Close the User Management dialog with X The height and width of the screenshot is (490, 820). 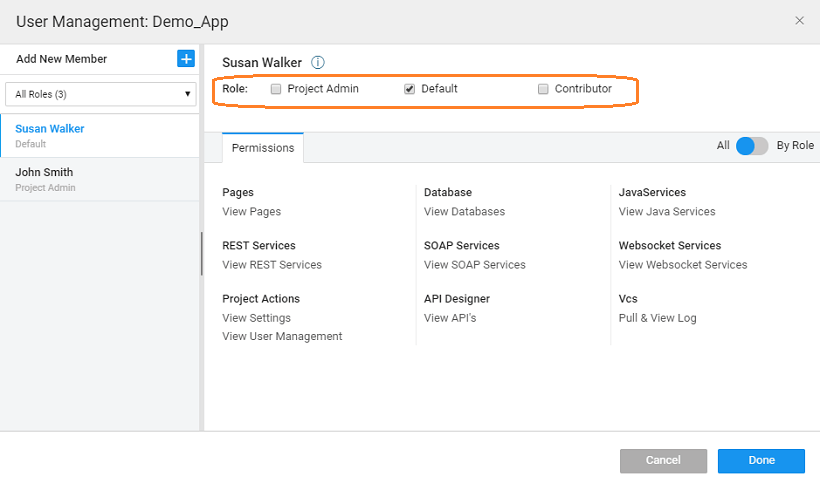(799, 20)
